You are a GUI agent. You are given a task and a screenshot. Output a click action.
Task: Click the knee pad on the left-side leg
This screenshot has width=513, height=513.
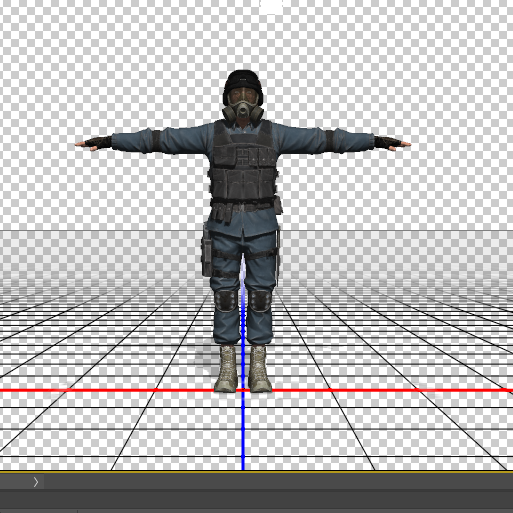[x=226, y=300]
